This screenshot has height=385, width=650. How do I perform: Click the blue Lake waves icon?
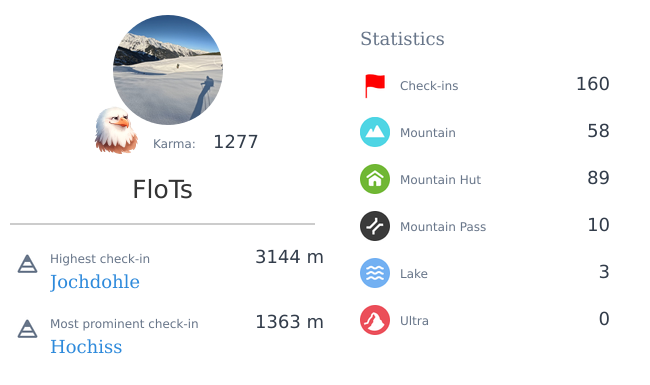click(375, 273)
